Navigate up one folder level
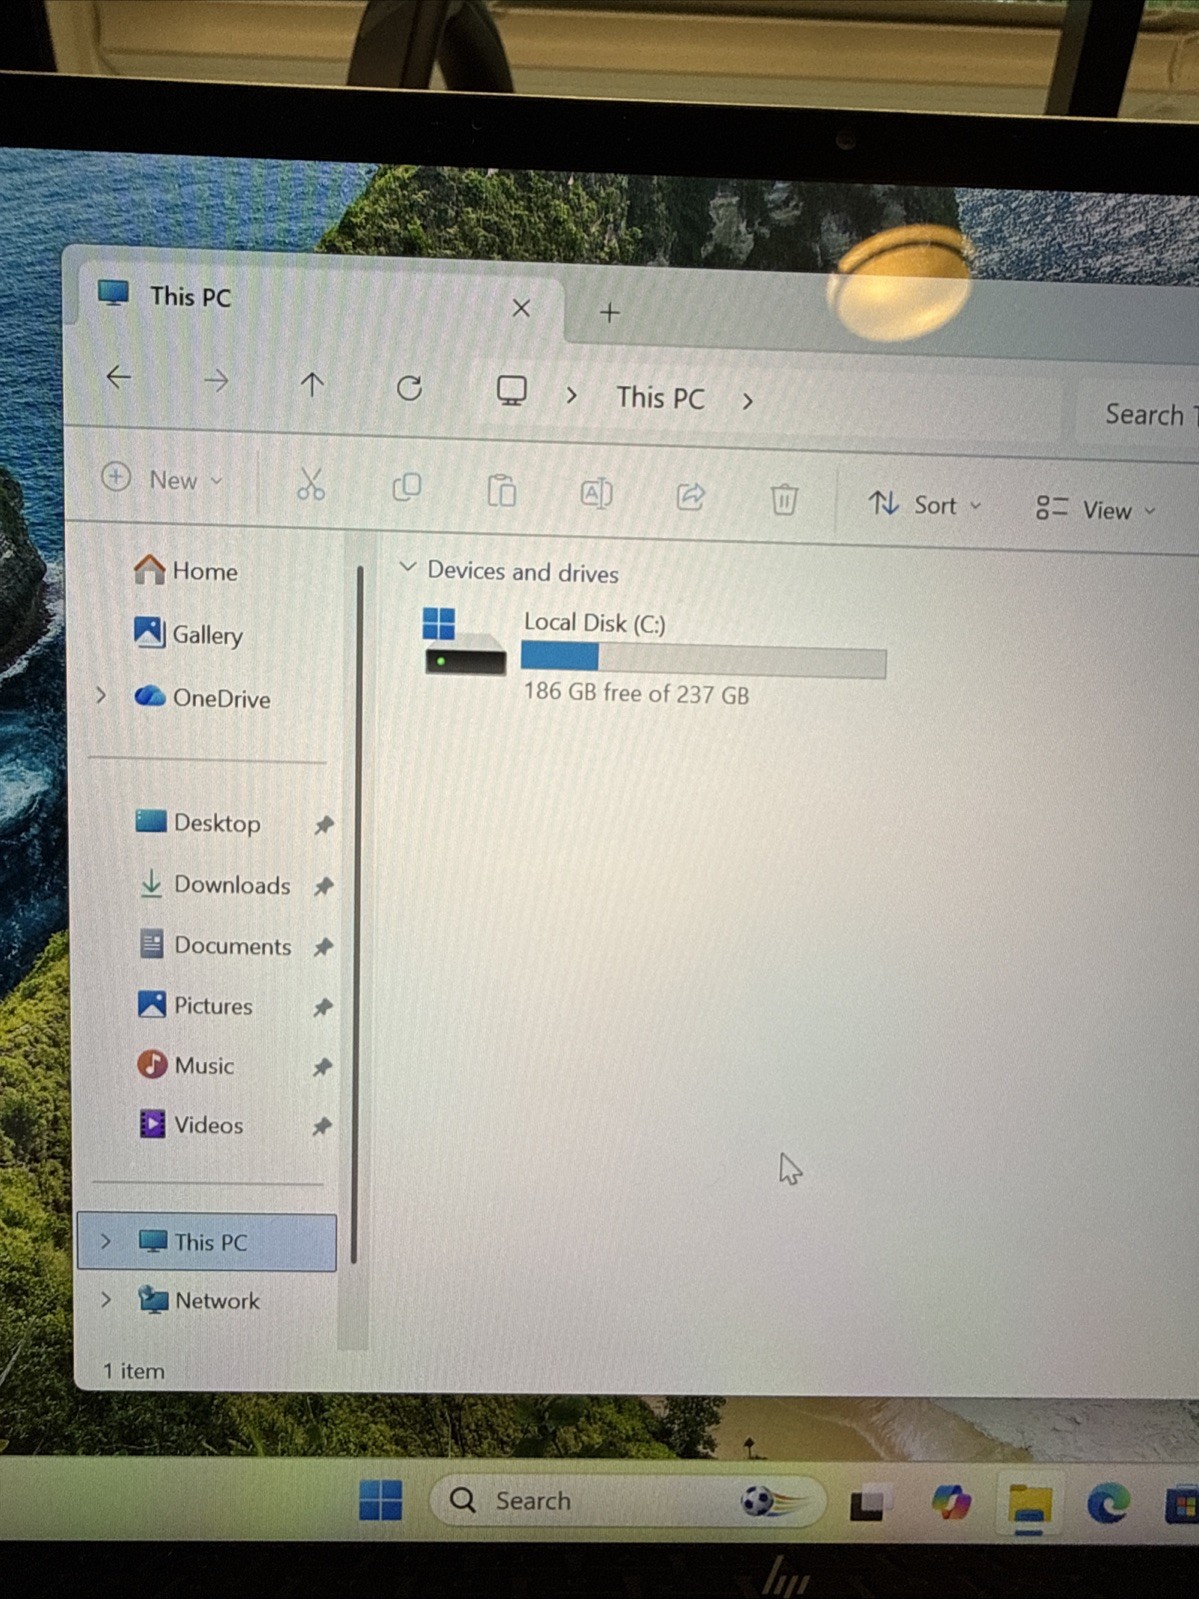This screenshot has height=1599, width=1199. pos(312,384)
